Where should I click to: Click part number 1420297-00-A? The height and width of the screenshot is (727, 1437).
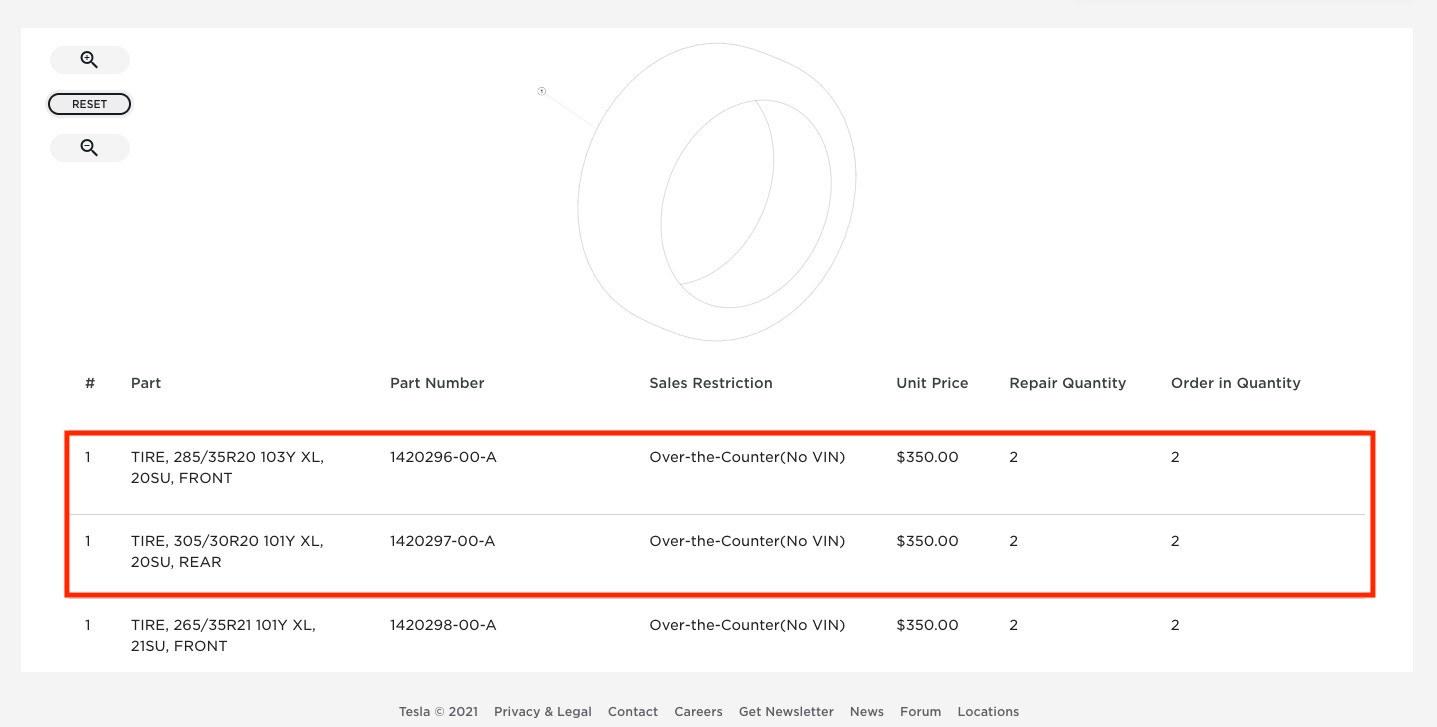point(443,541)
